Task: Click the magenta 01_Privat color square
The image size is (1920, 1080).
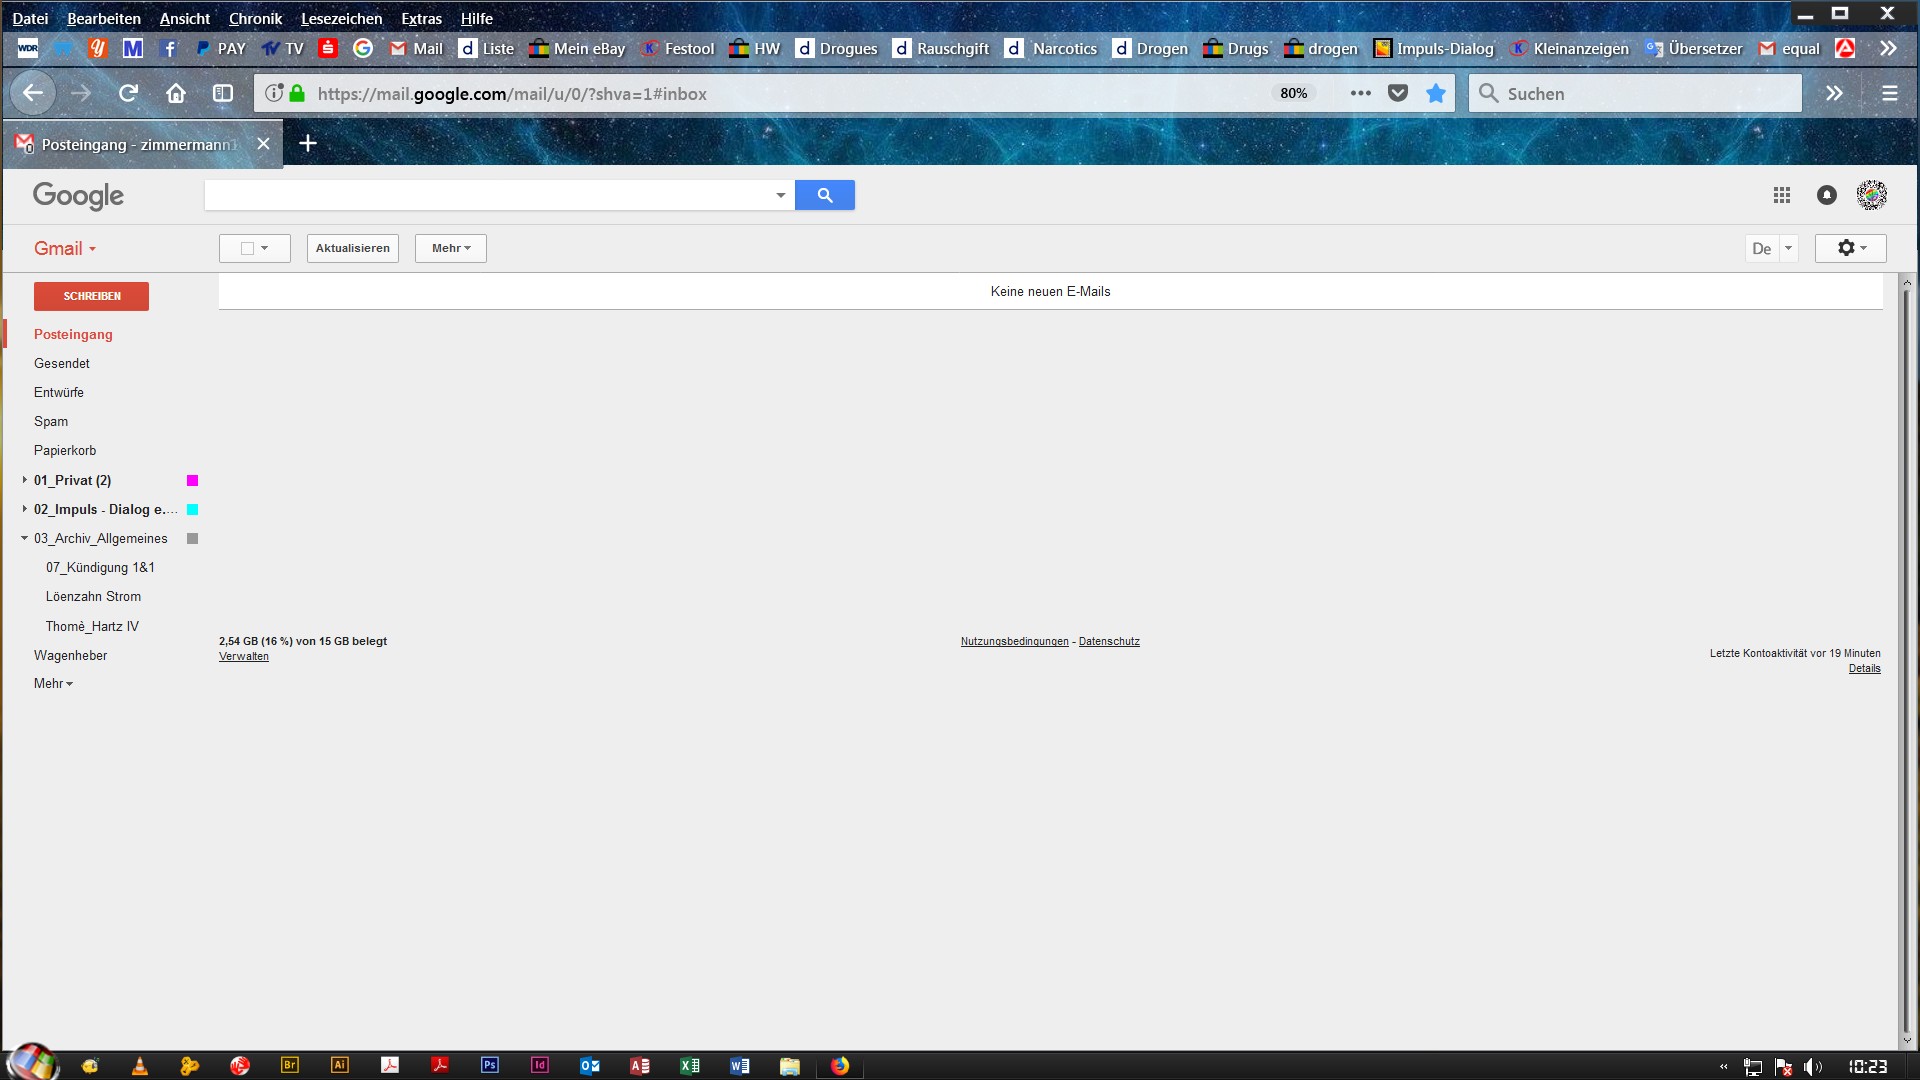Action: pyautogui.click(x=193, y=481)
